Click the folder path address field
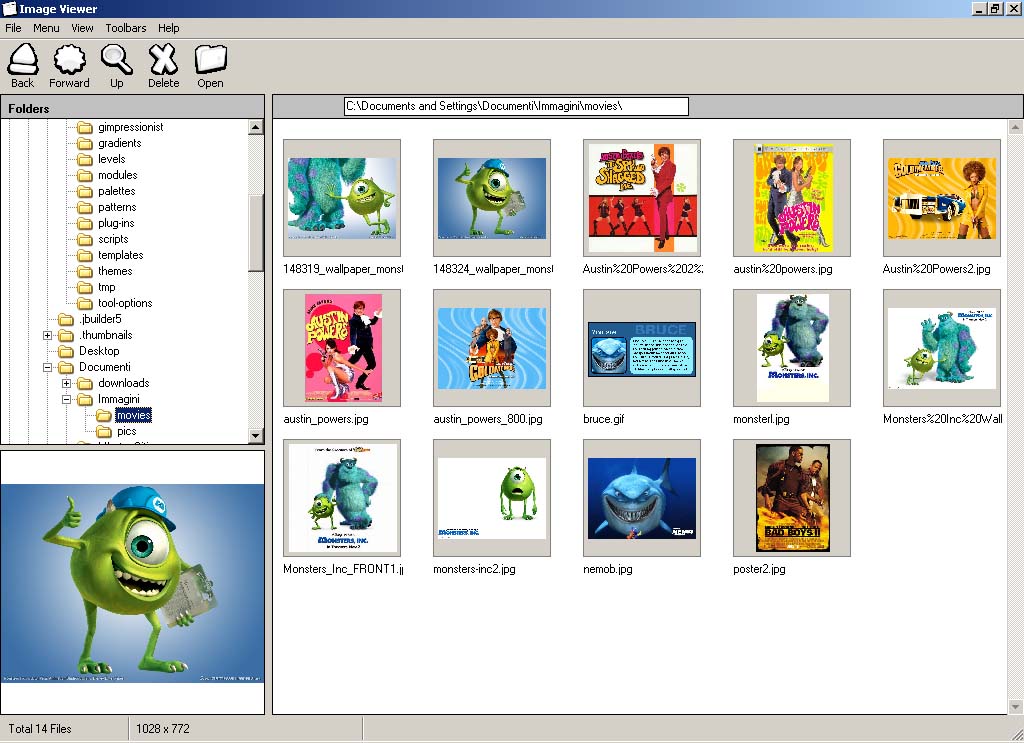Screen dimensions: 1024x743 516,106
